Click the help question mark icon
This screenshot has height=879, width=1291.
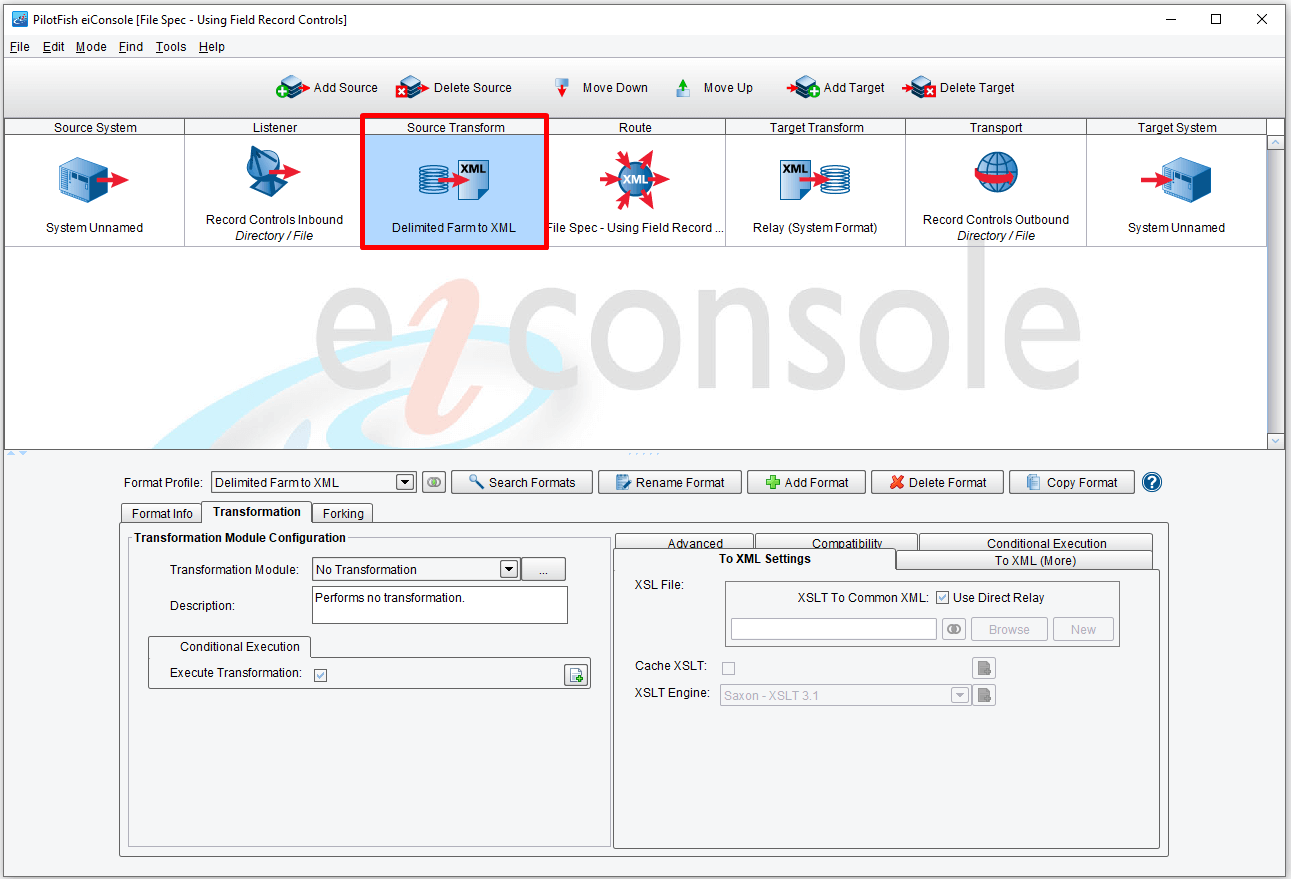(1152, 482)
